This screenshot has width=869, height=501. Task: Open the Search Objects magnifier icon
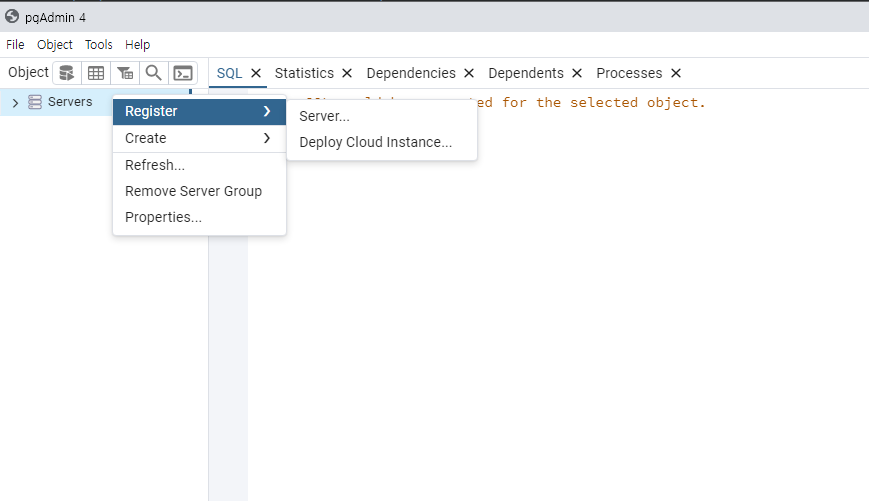click(154, 73)
